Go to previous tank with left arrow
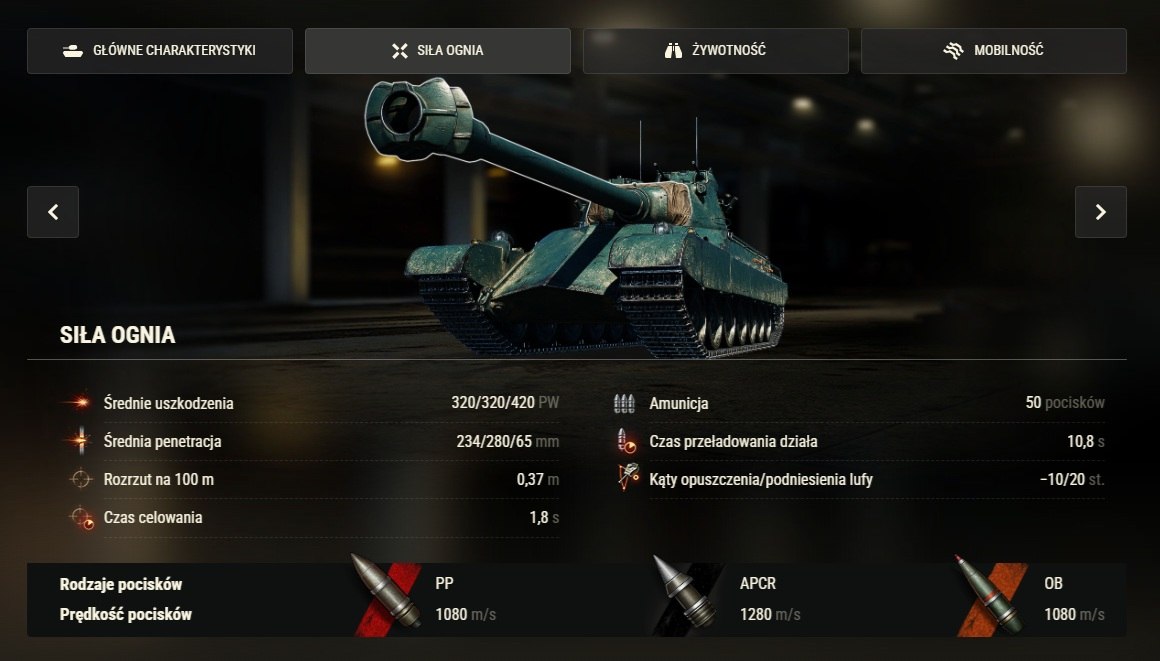Image resolution: width=1160 pixels, height=661 pixels. (53, 212)
